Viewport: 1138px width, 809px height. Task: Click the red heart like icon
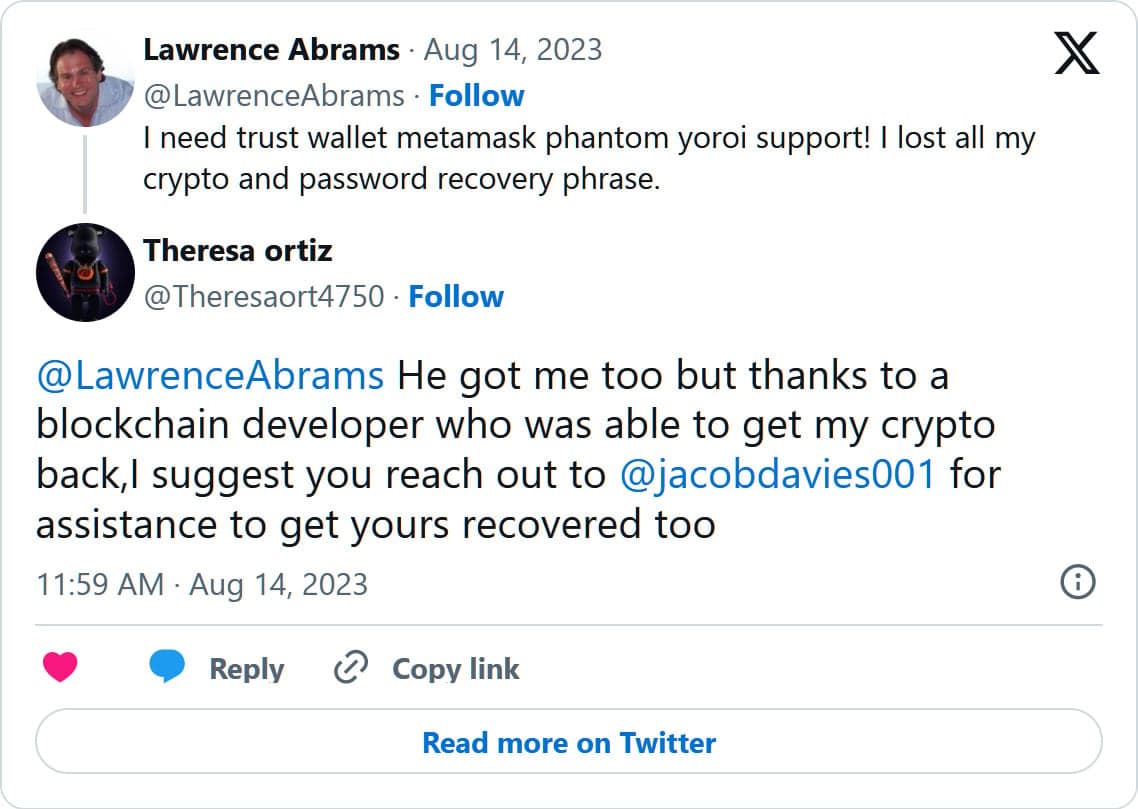(62, 668)
